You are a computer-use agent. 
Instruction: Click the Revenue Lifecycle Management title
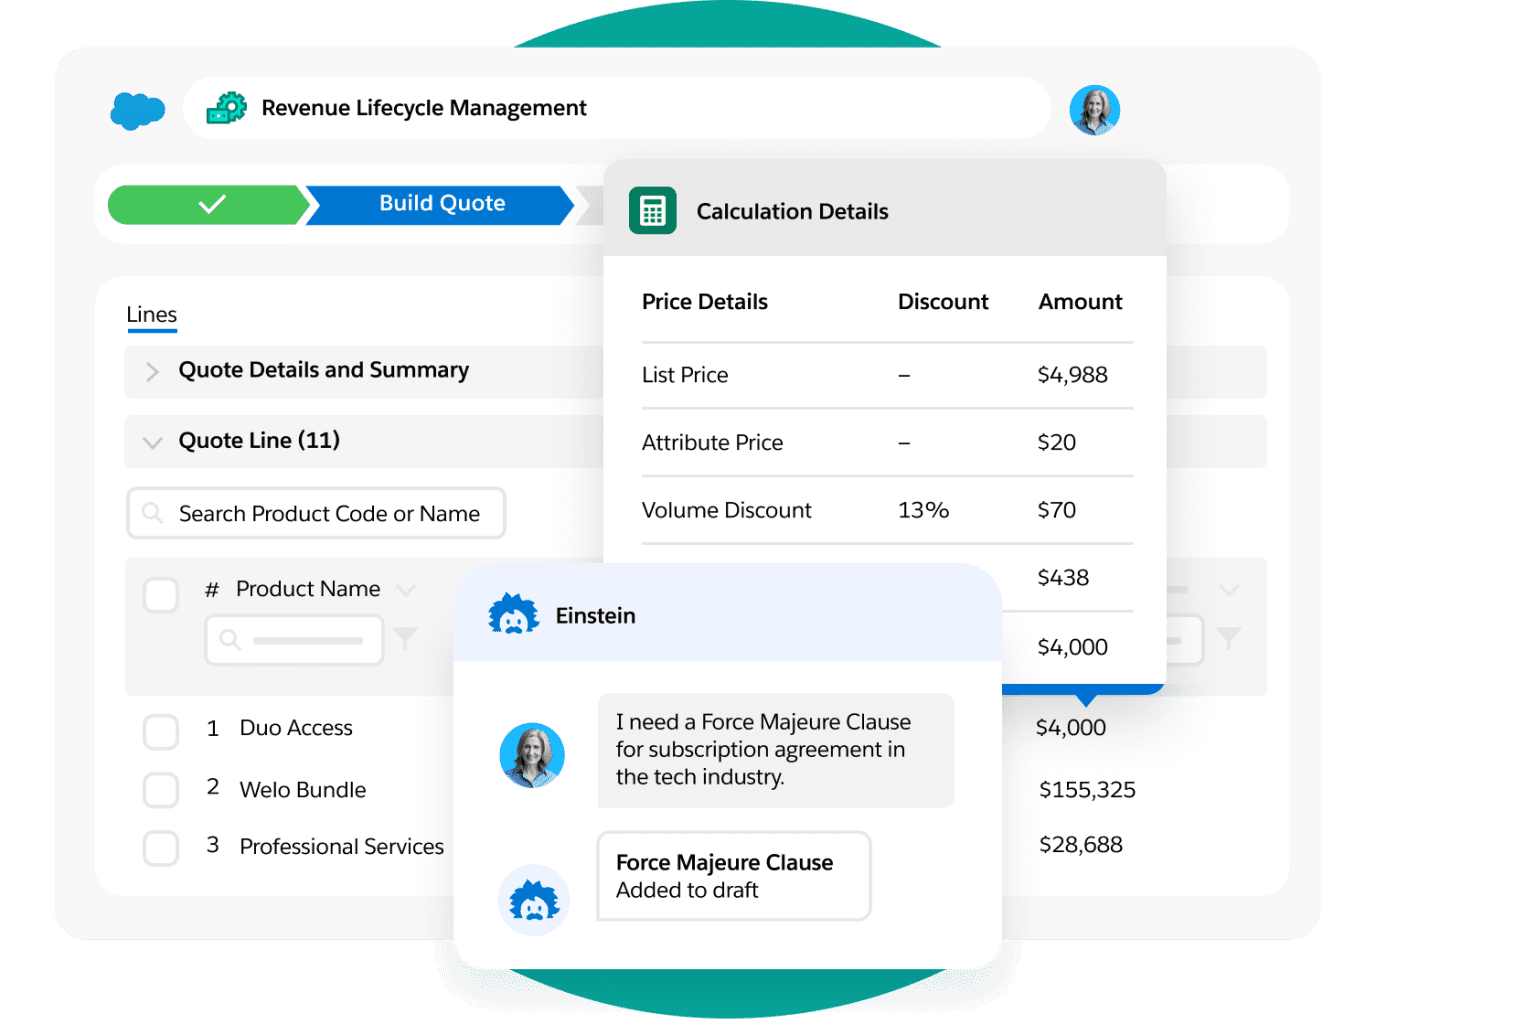pyautogui.click(x=424, y=108)
